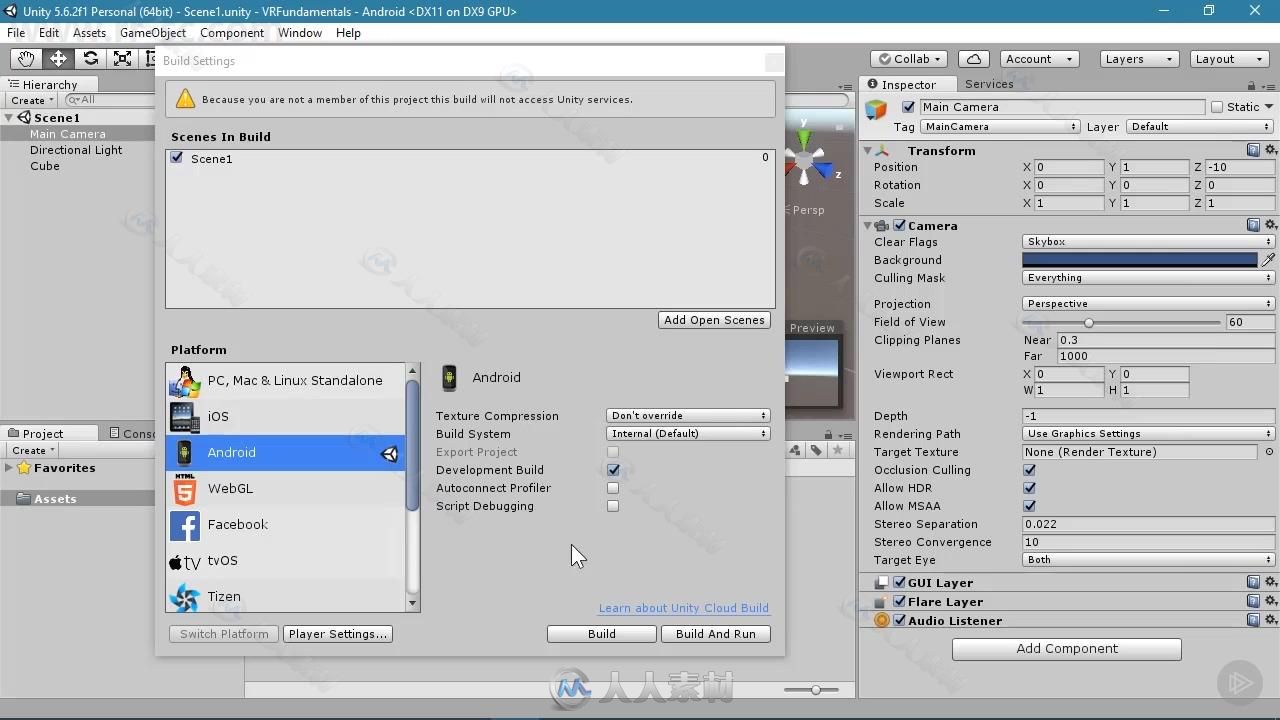Open the Assets menu
1280x720 pixels.
pos(89,33)
